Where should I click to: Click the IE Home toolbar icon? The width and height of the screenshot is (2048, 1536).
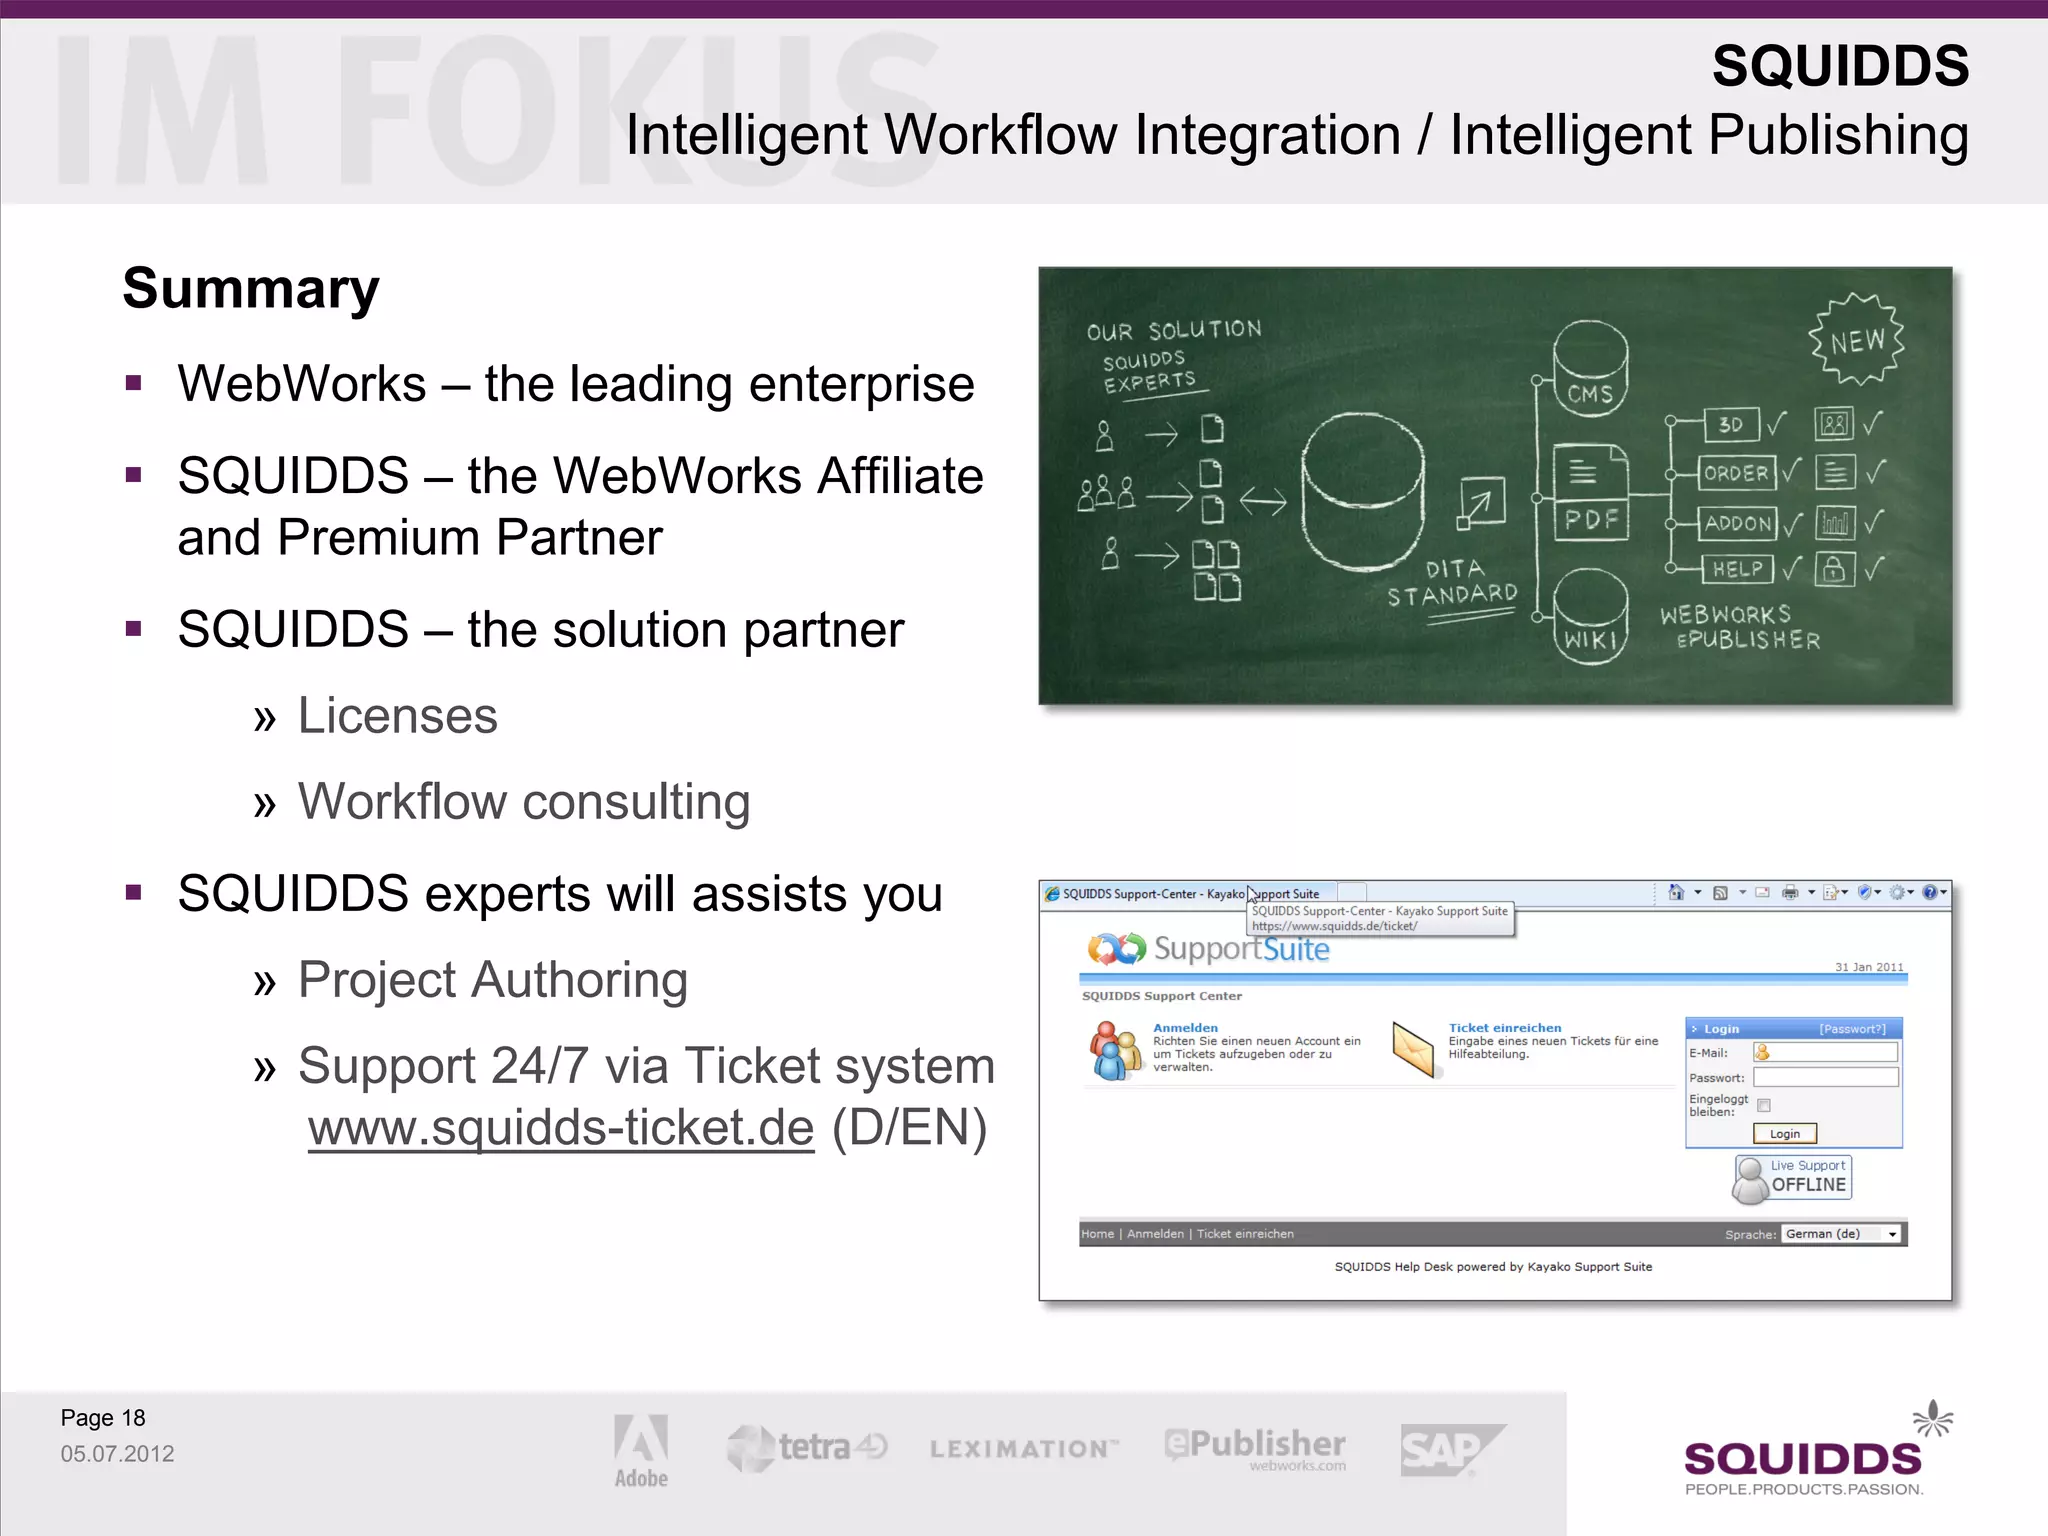click(1676, 892)
